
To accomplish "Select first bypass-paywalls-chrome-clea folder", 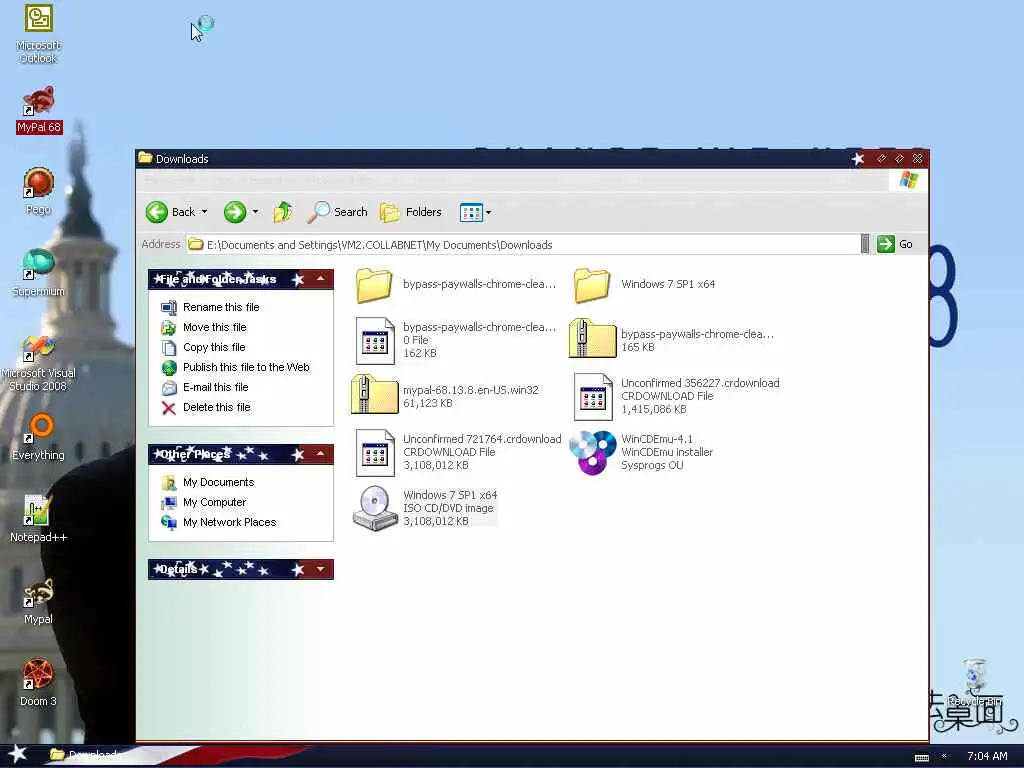I will tap(456, 285).
